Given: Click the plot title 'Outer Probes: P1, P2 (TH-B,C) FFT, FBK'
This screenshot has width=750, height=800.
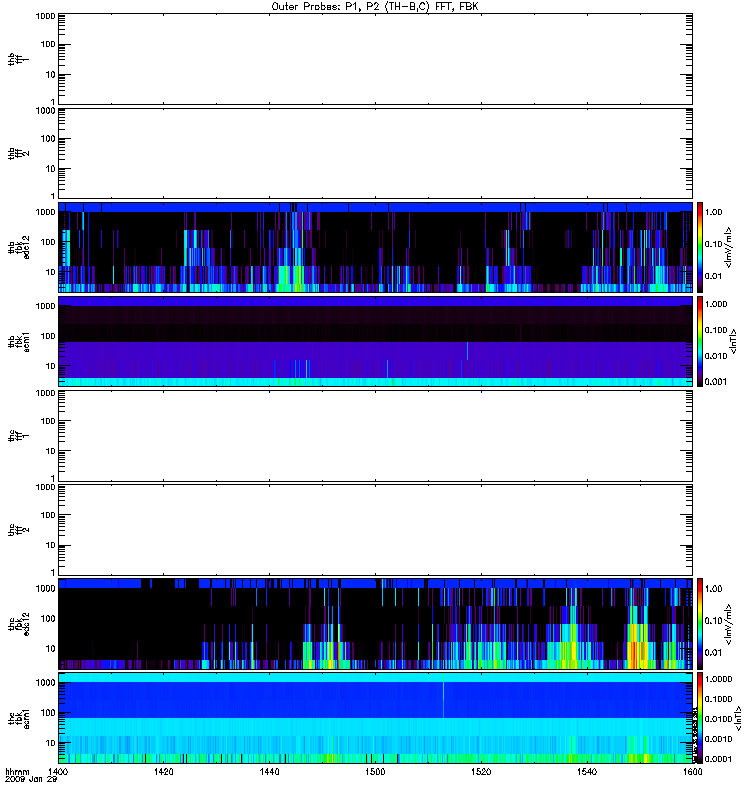Looking at the screenshot, I should point(375,7).
